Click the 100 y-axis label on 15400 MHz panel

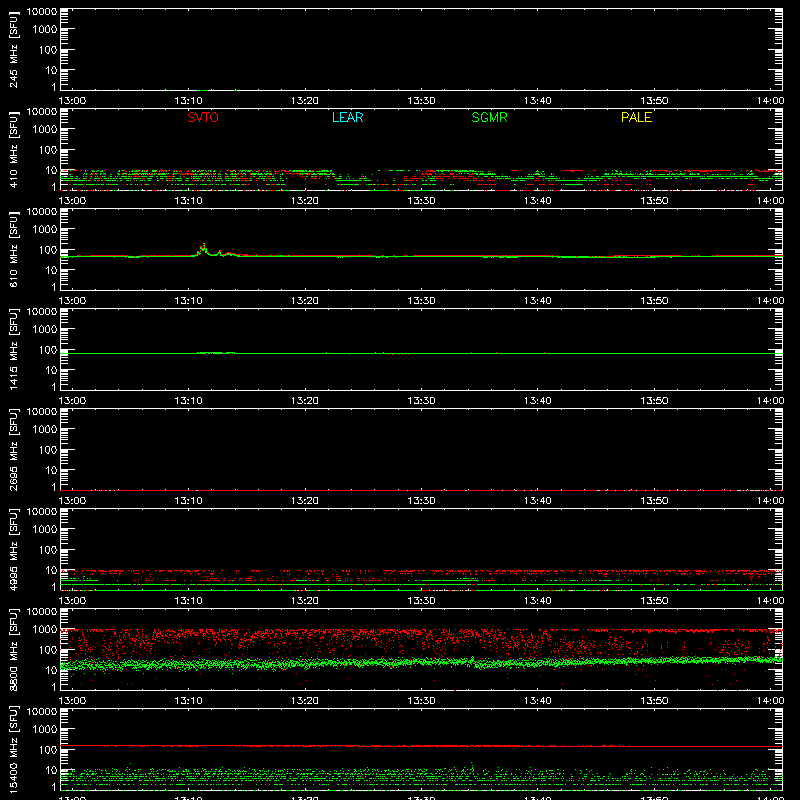pos(48,750)
